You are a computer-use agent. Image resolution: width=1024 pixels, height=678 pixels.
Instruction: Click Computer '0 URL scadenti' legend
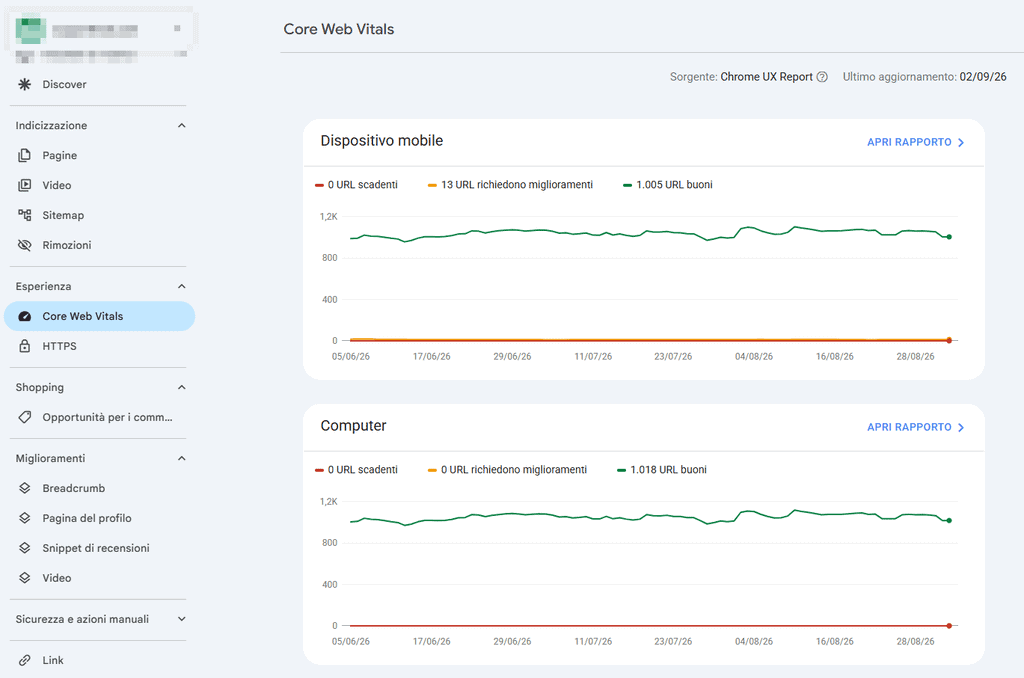[x=357, y=470]
